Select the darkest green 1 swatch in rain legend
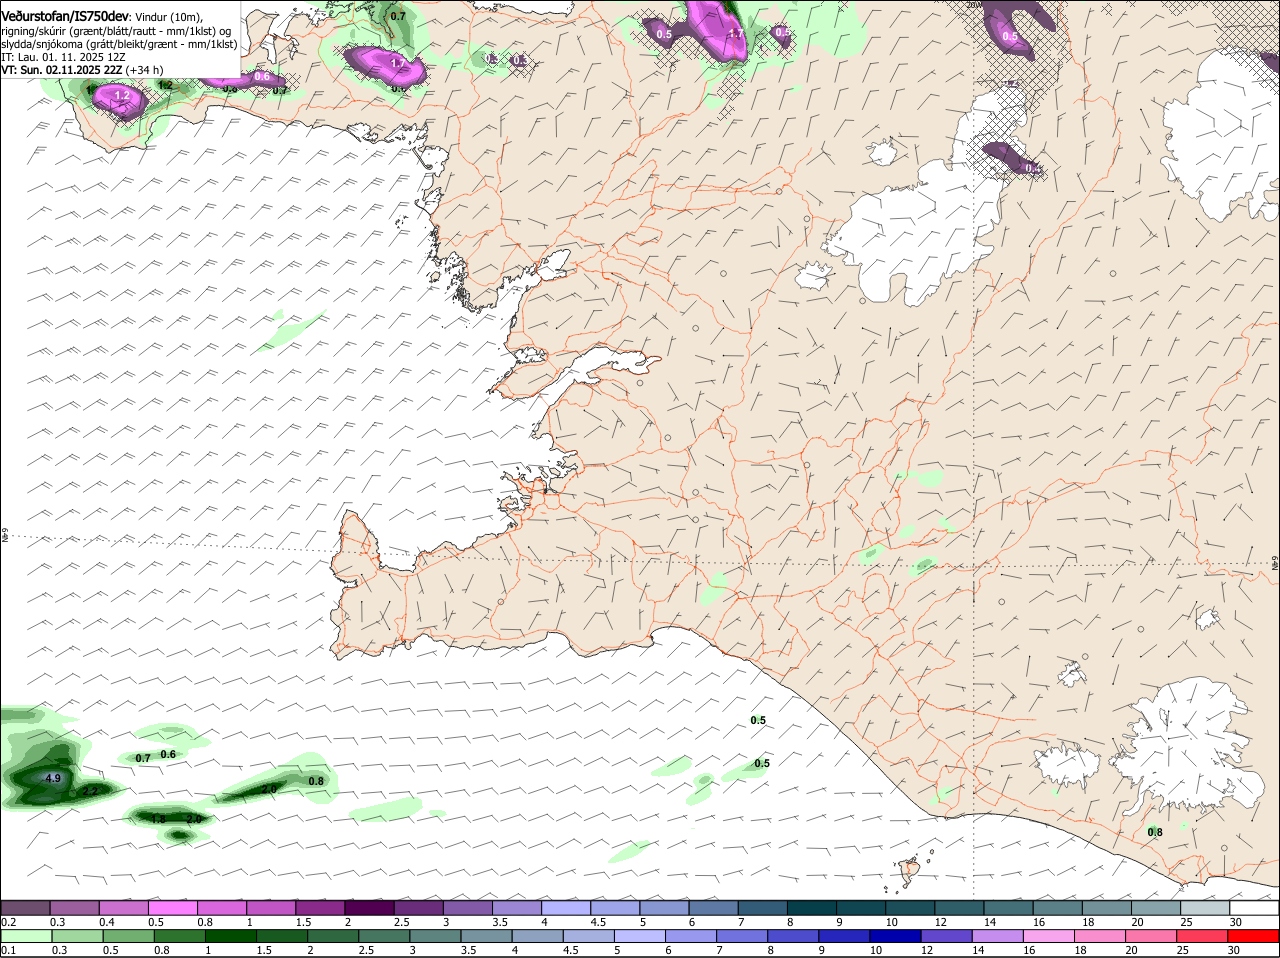This screenshot has height=958, width=1280. click(230, 936)
